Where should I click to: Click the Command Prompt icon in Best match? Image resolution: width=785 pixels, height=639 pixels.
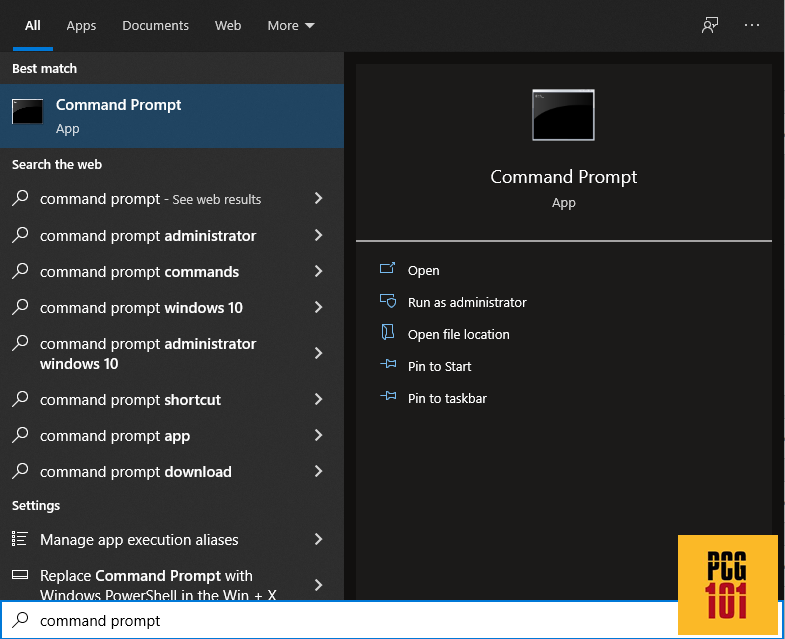pyautogui.click(x=28, y=111)
